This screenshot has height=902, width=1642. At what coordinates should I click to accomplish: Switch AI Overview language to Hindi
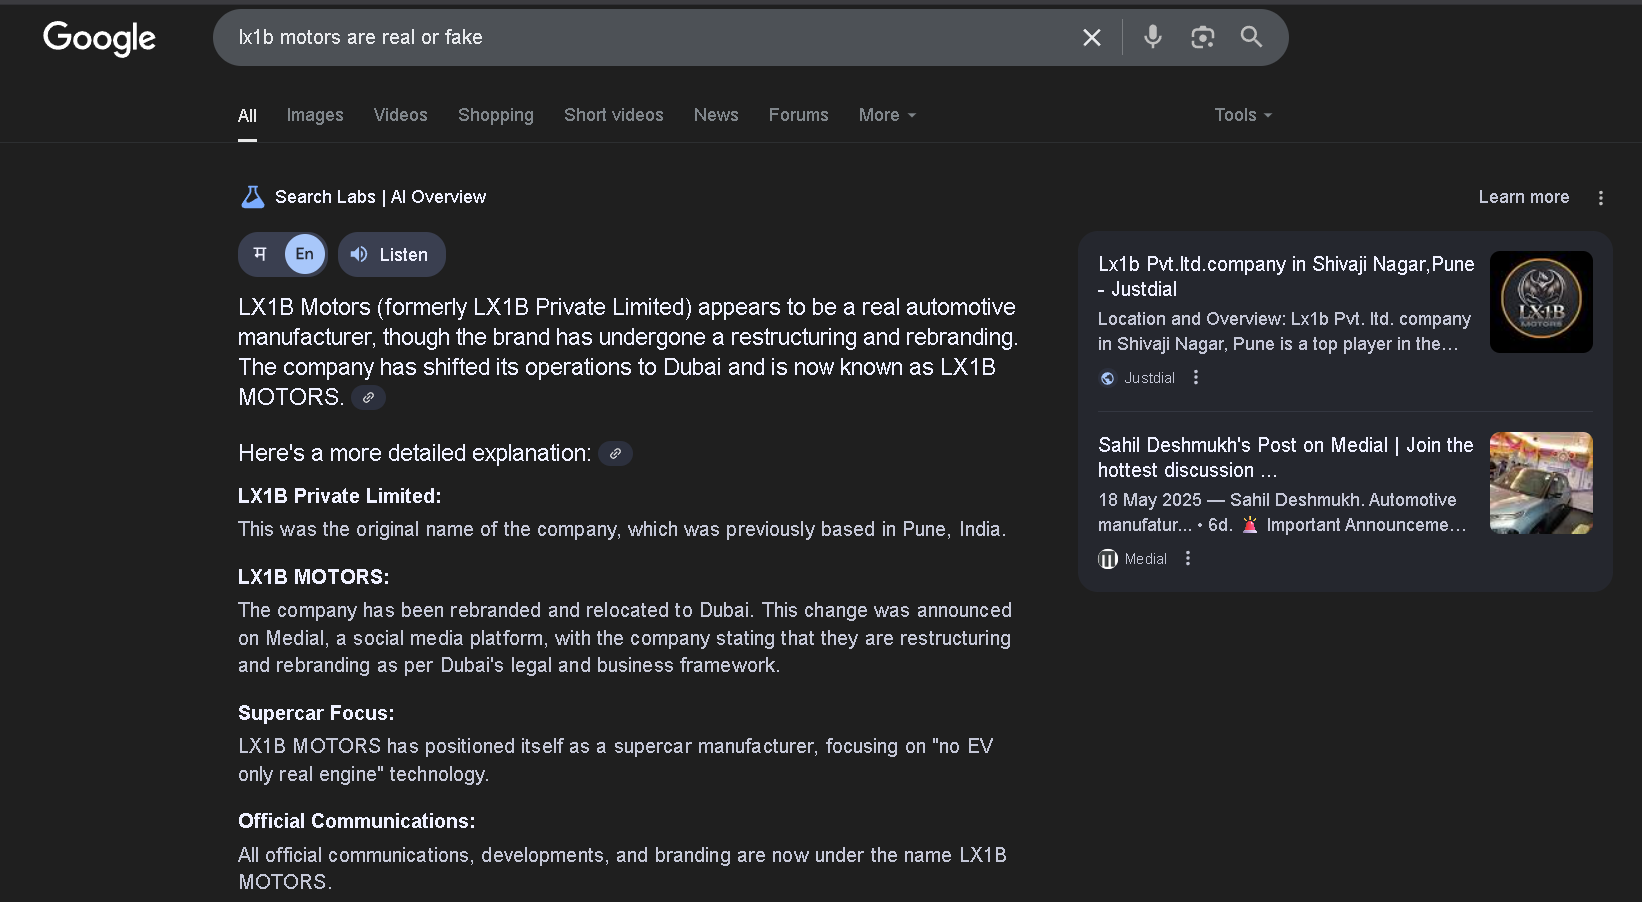(260, 254)
